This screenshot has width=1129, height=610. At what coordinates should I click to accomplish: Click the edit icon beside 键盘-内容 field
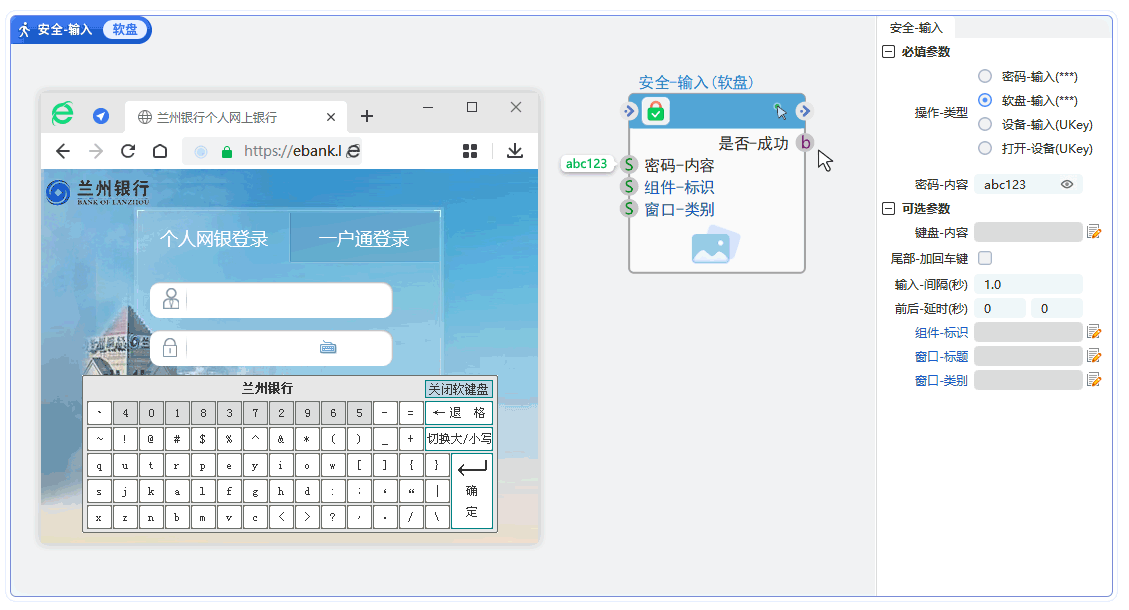[1094, 233]
